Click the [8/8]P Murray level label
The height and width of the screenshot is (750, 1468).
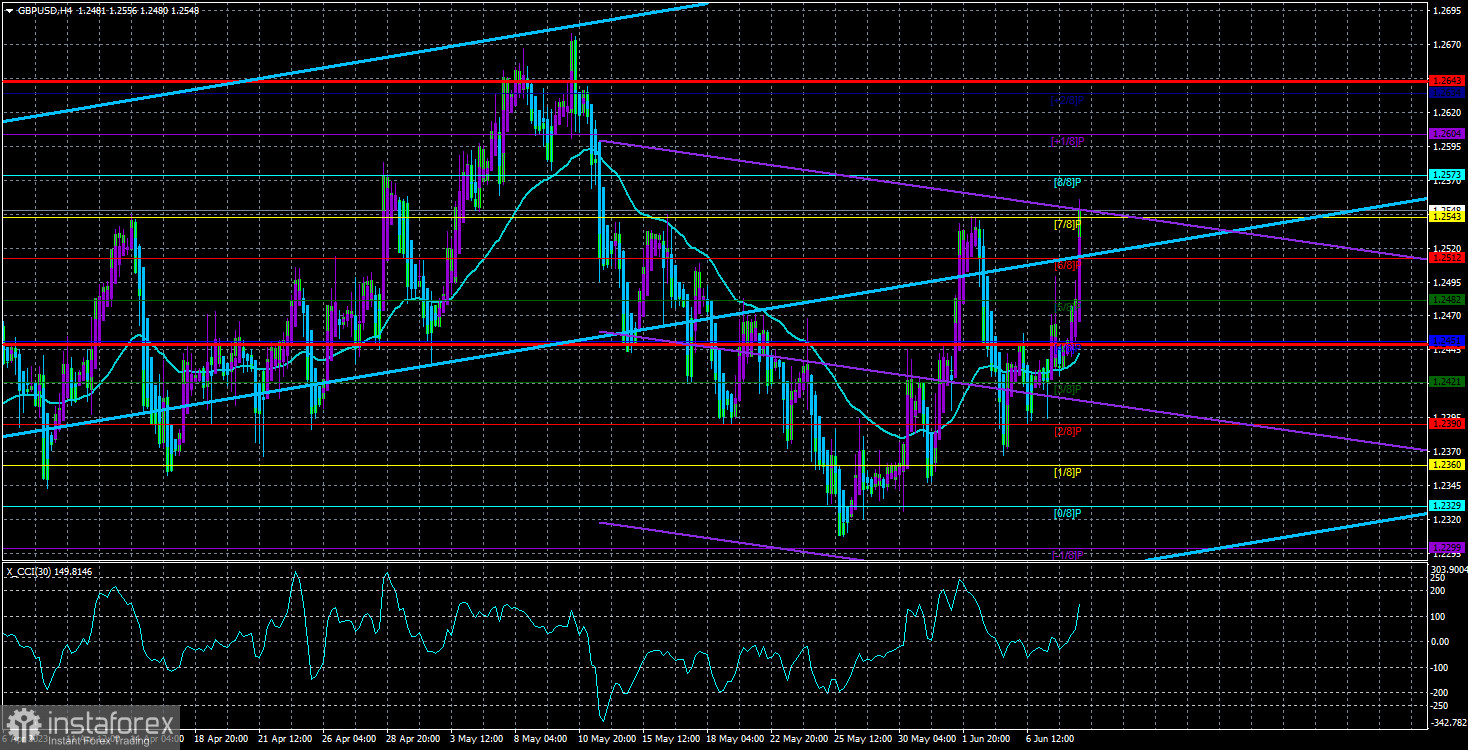click(1068, 183)
